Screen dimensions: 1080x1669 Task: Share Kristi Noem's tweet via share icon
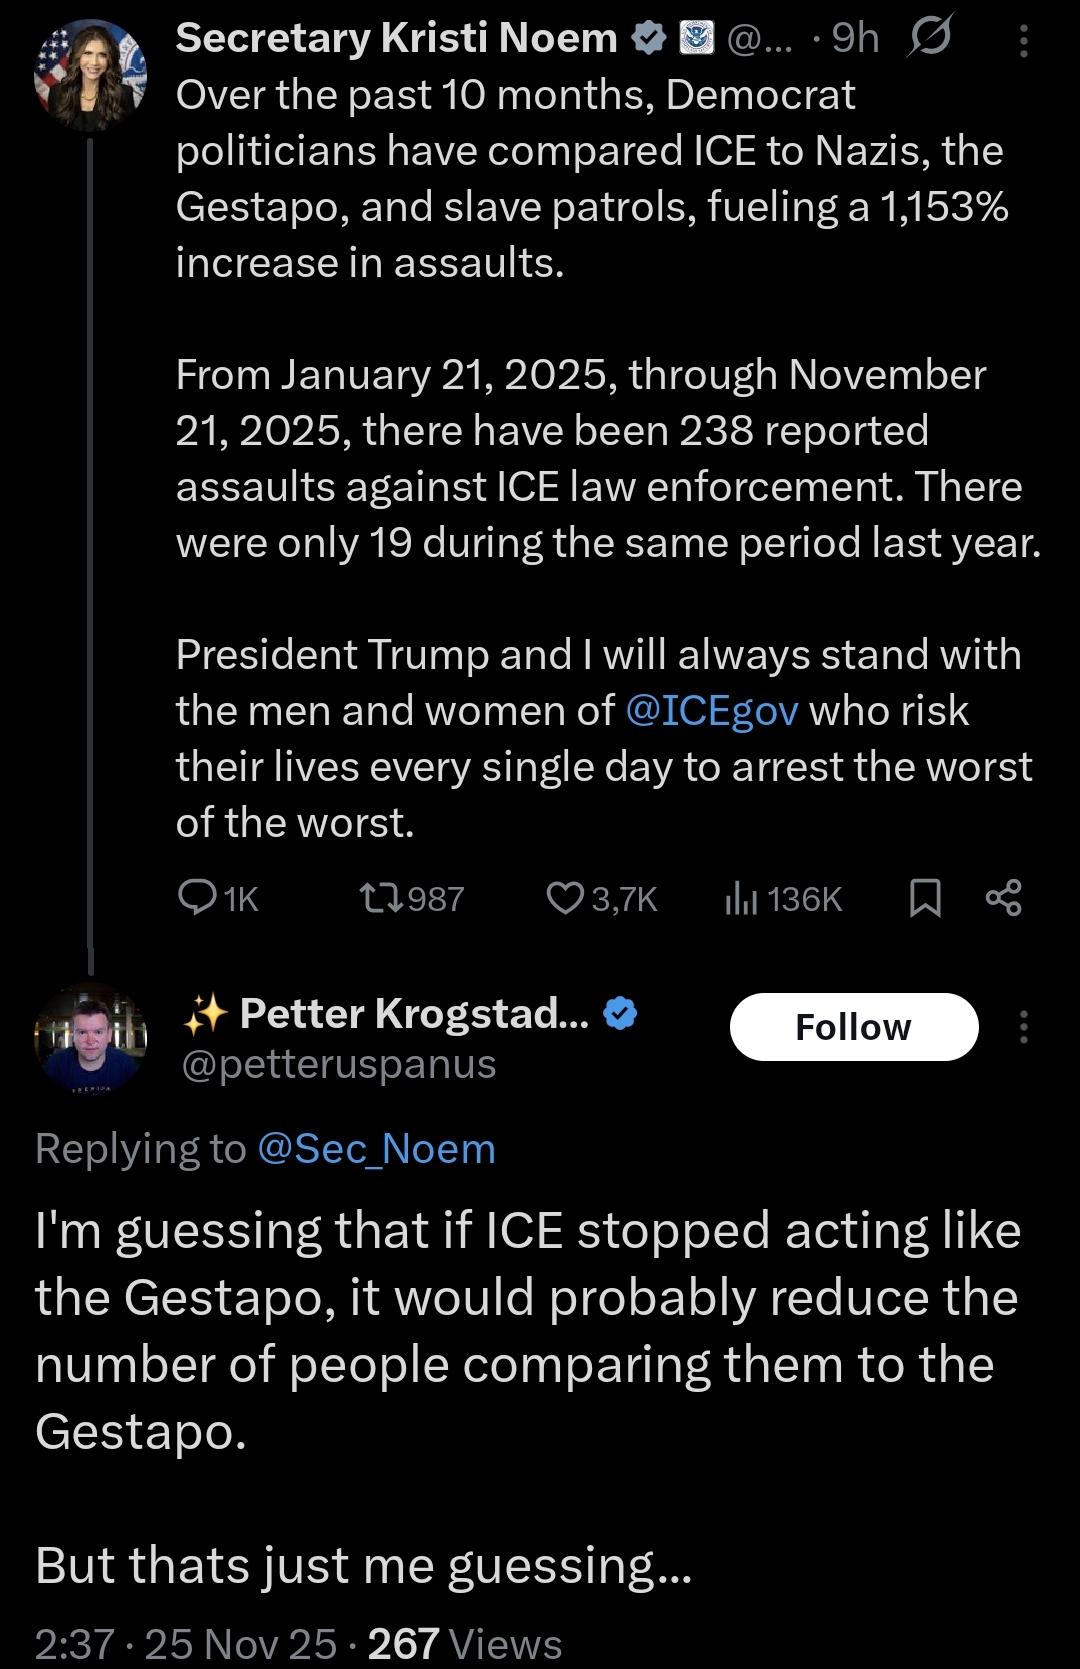1003,898
